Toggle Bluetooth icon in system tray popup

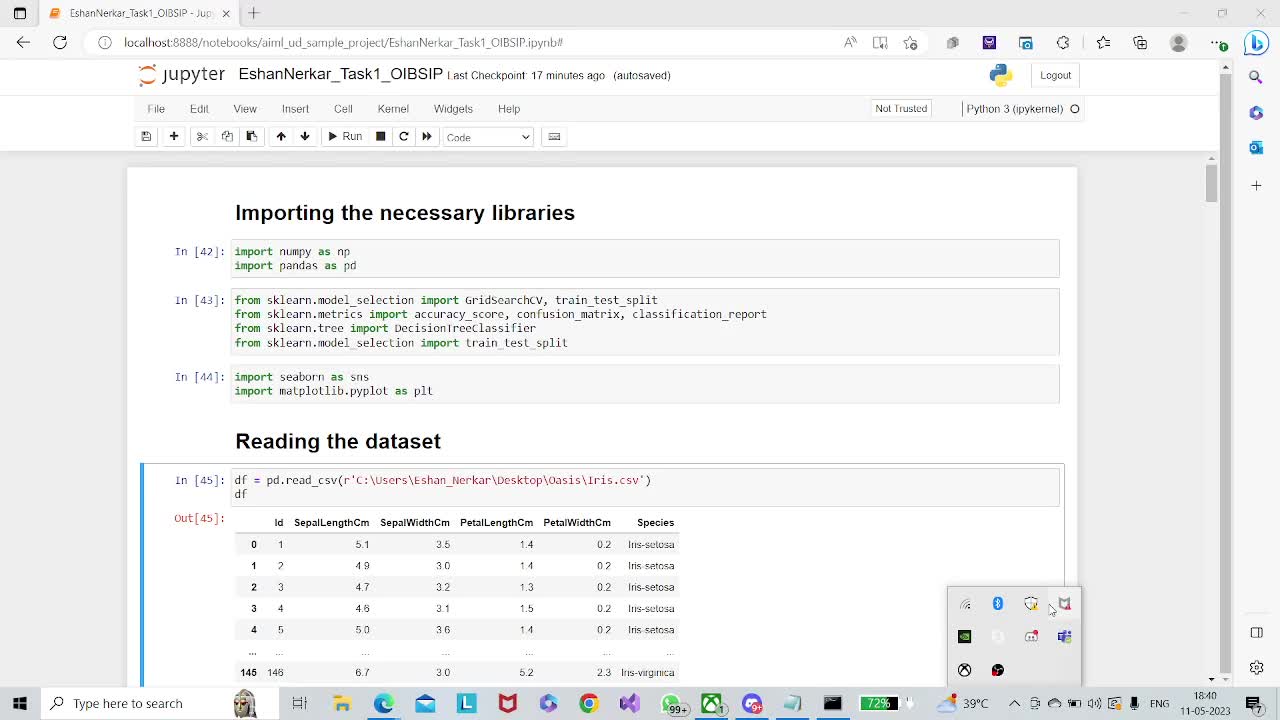(x=997, y=604)
